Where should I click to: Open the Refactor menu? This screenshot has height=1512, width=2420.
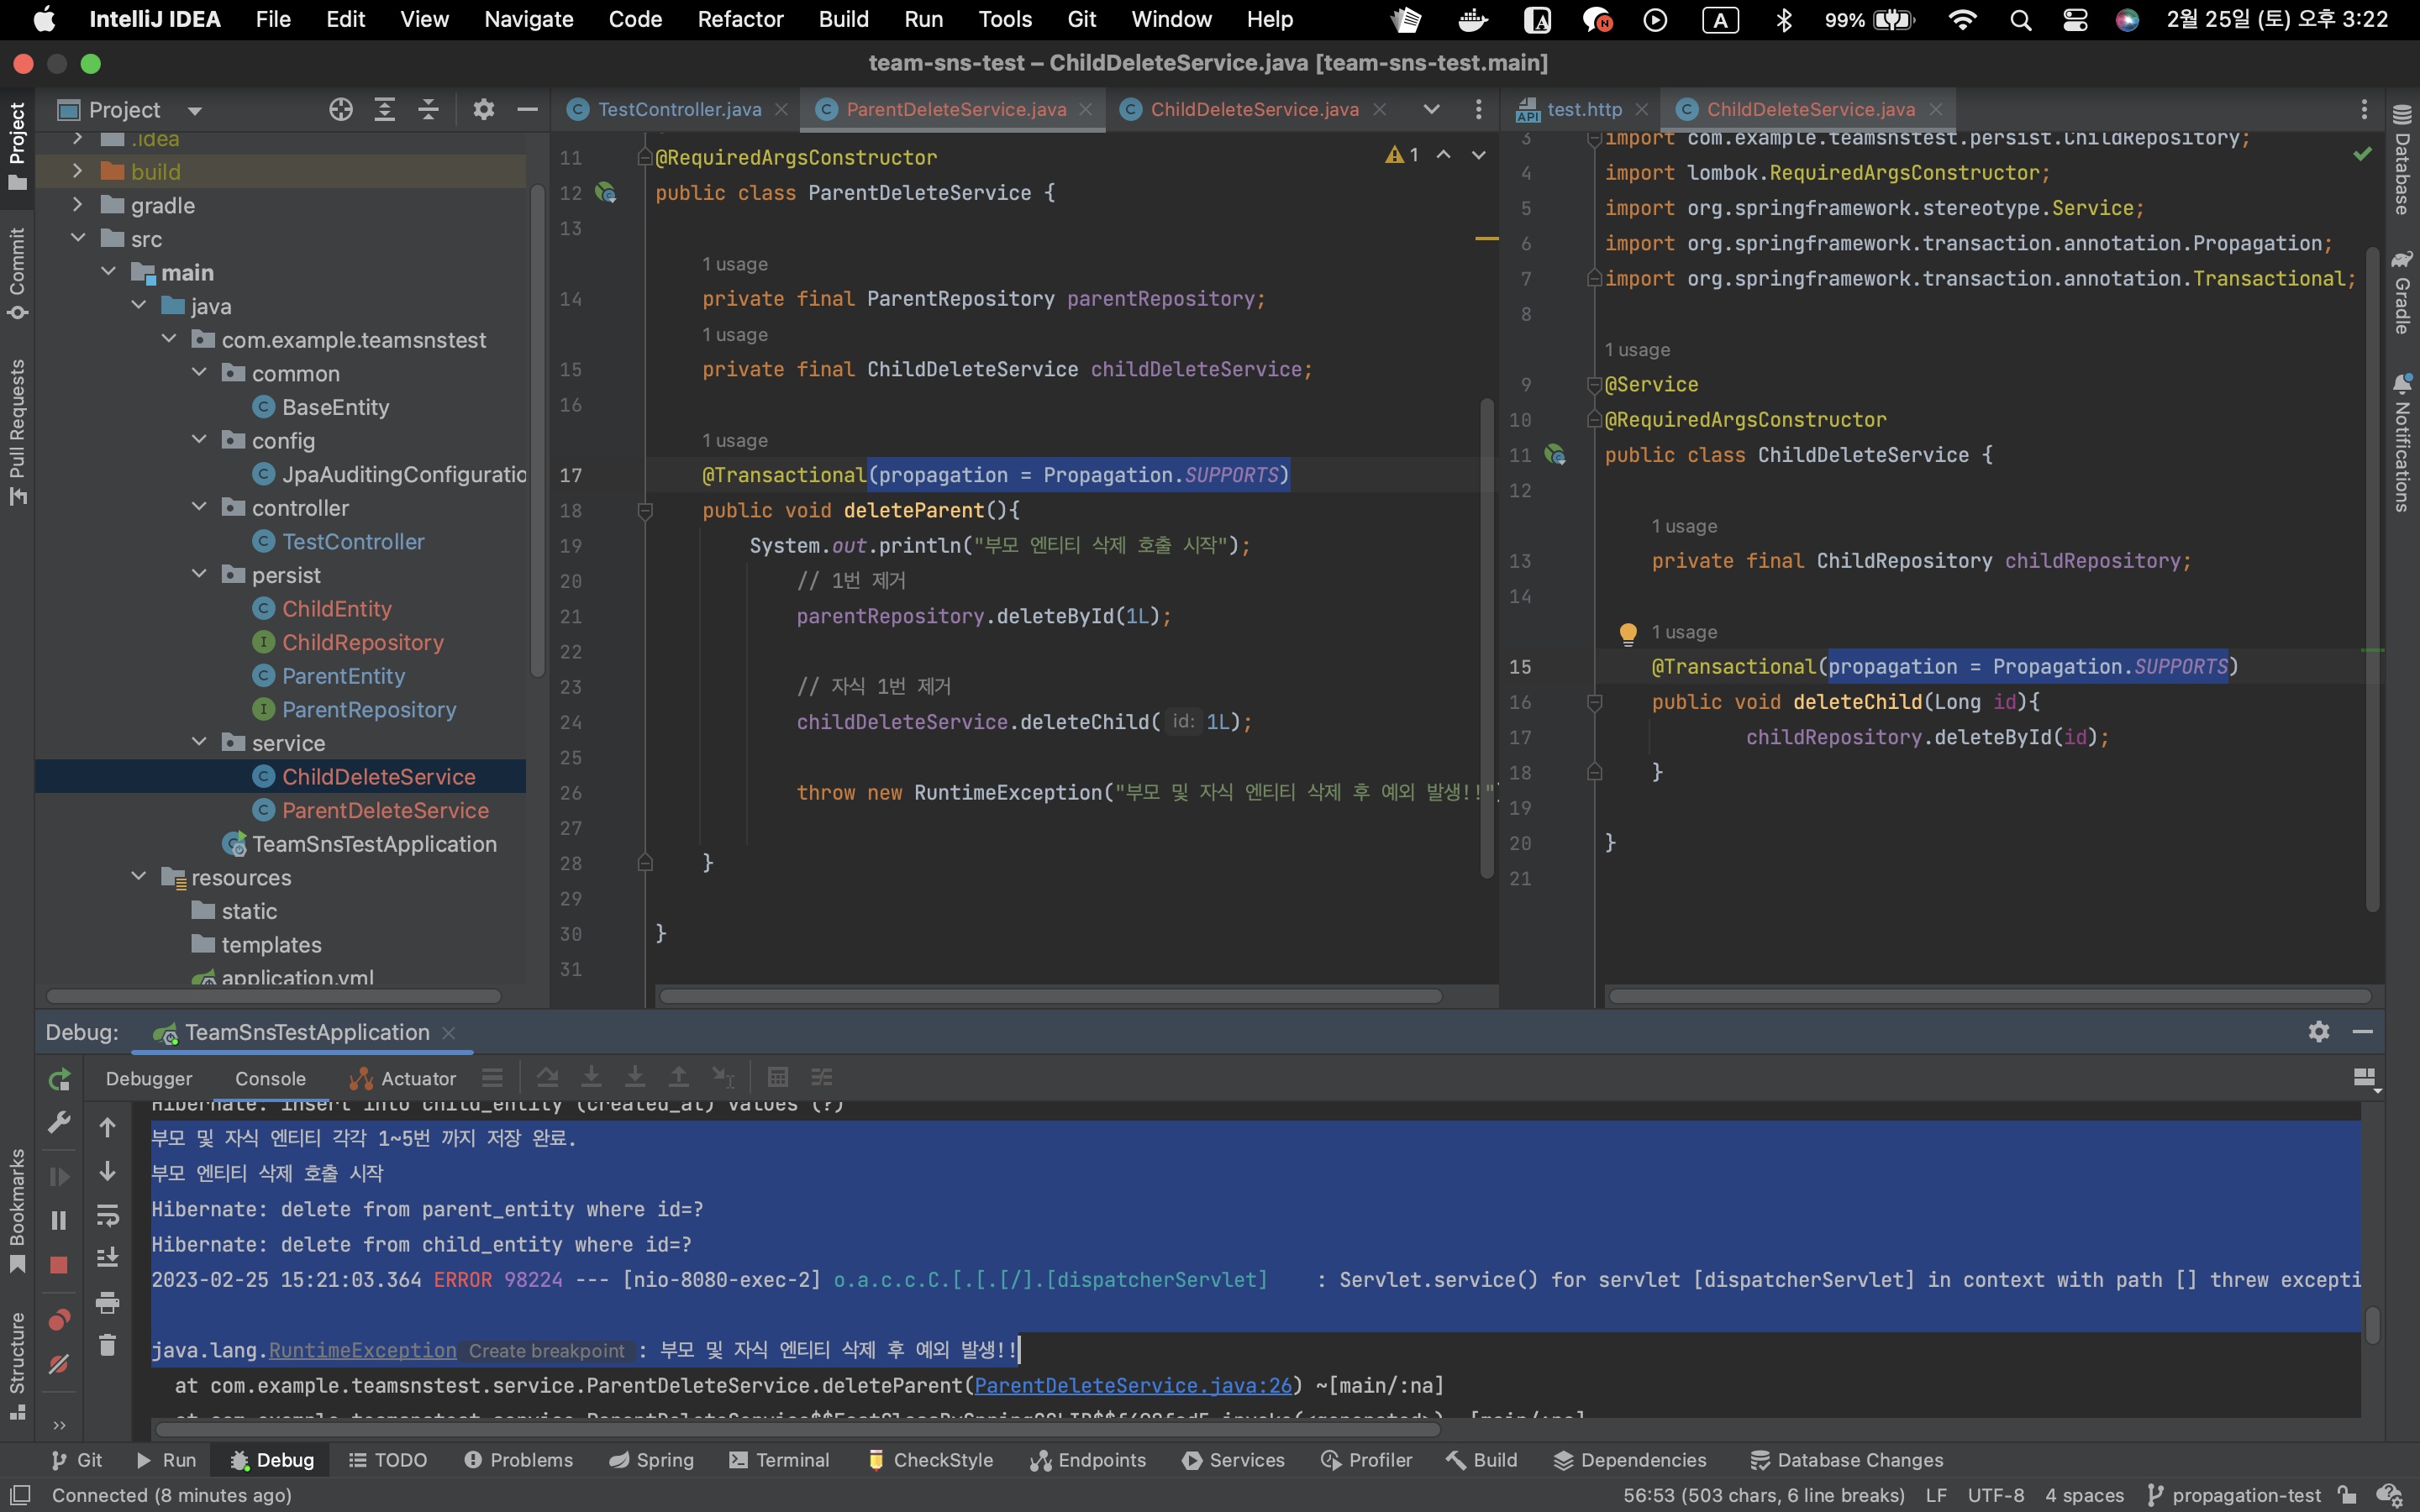740,20
